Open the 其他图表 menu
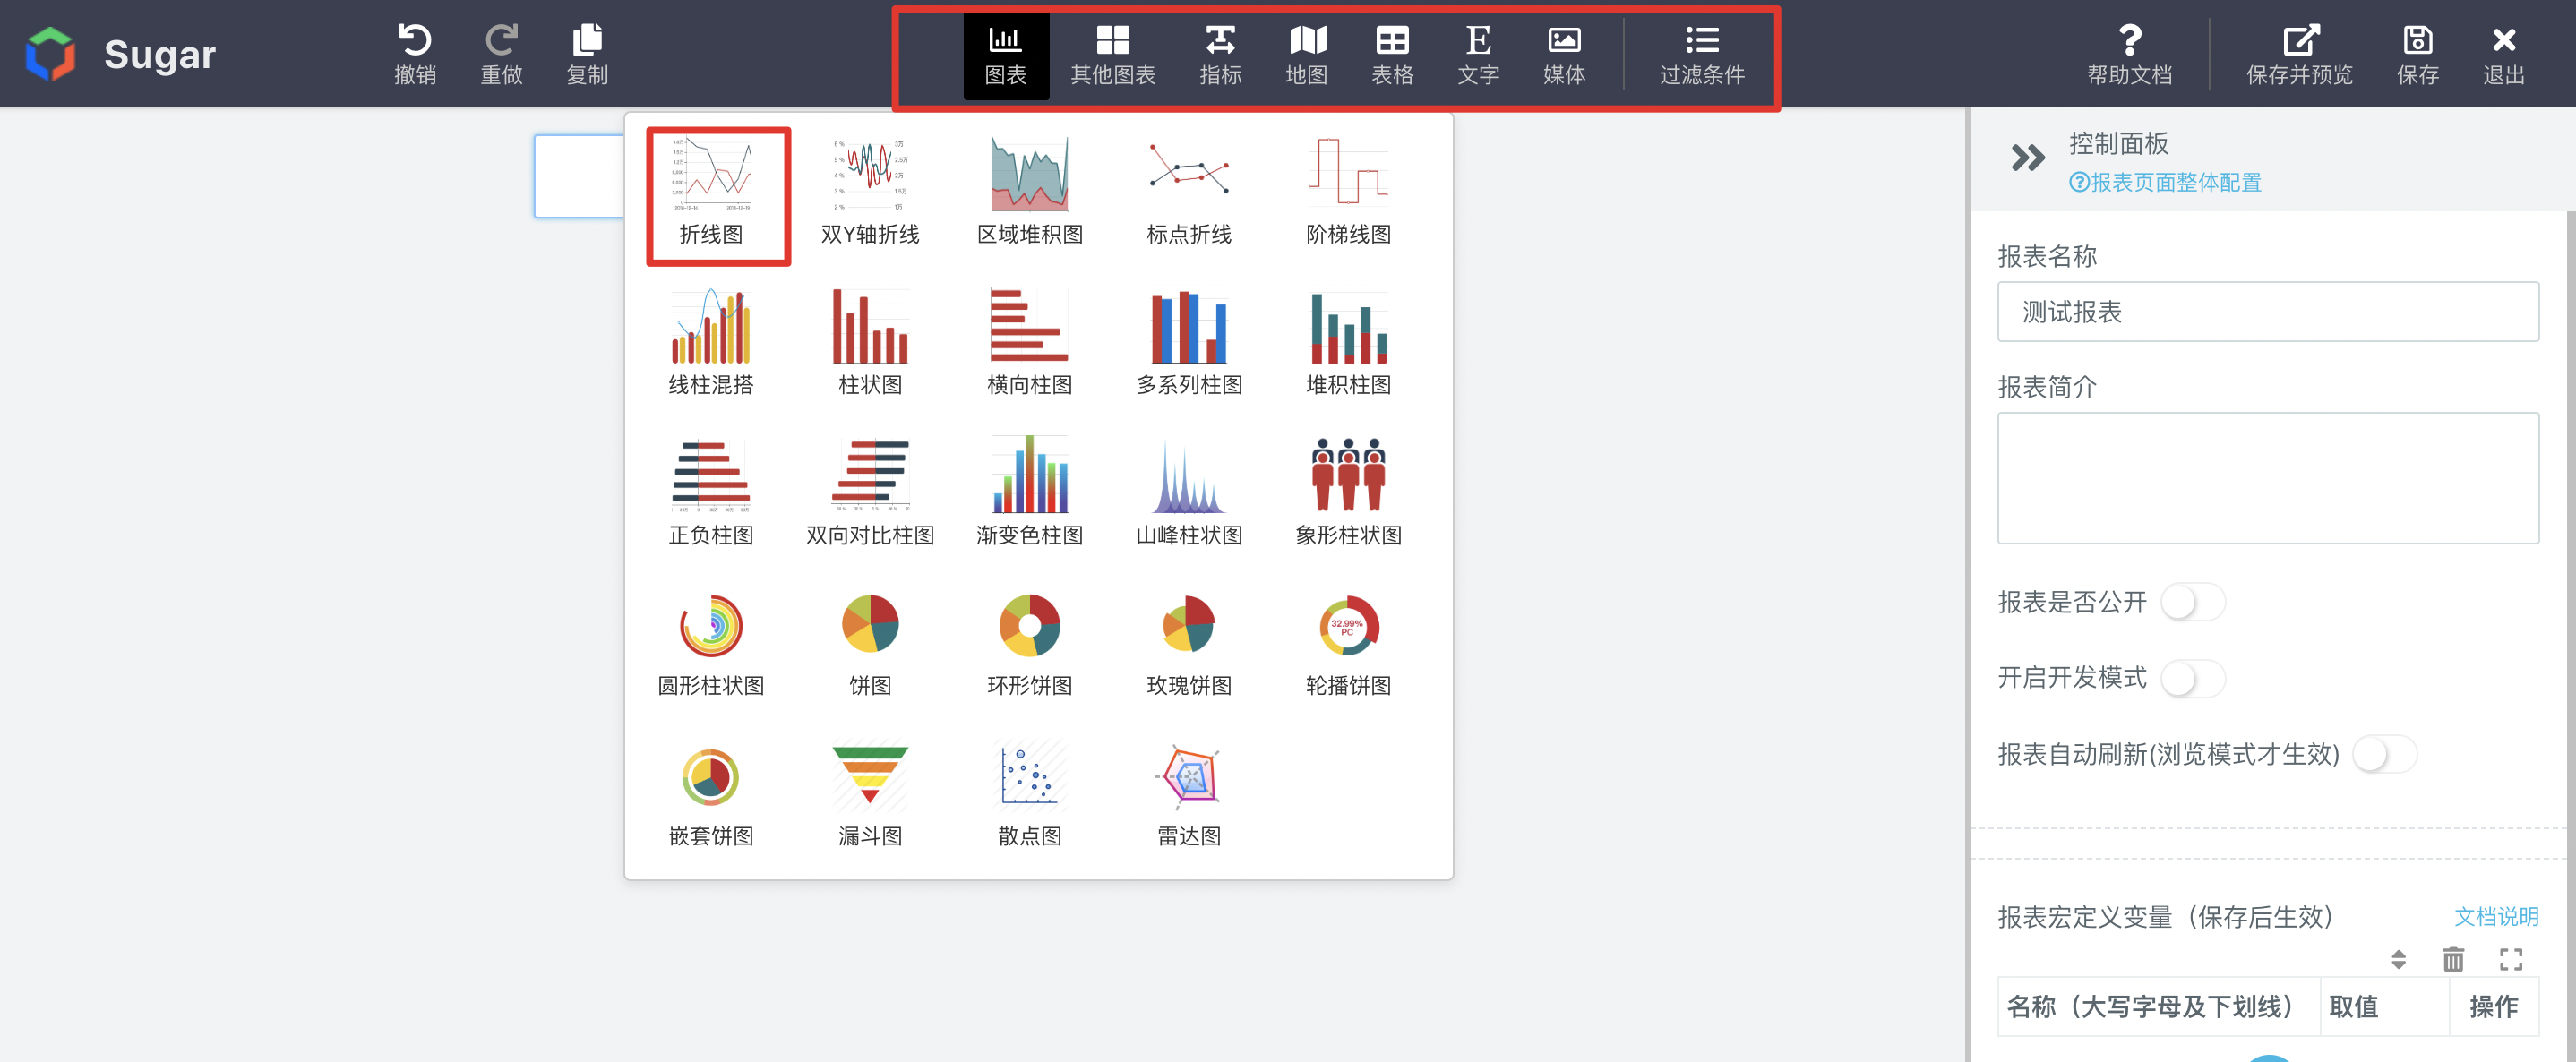 (1112, 55)
